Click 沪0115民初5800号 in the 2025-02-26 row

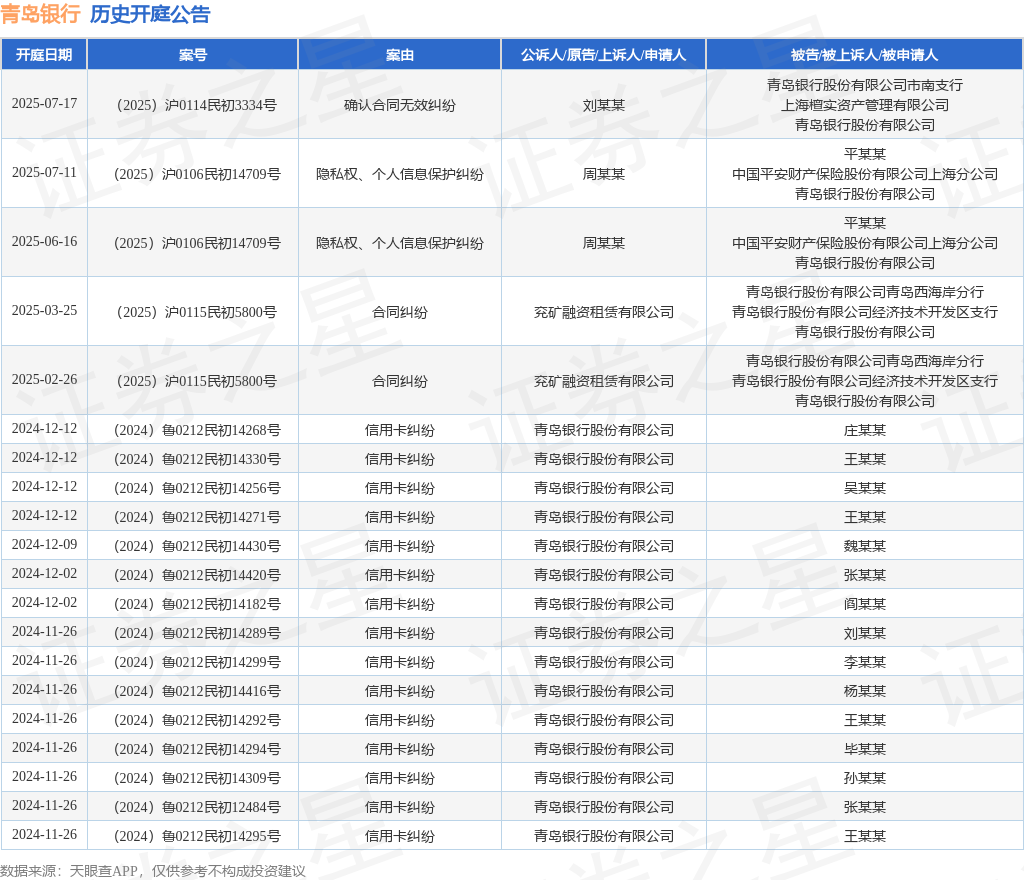(x=221, y=381)
